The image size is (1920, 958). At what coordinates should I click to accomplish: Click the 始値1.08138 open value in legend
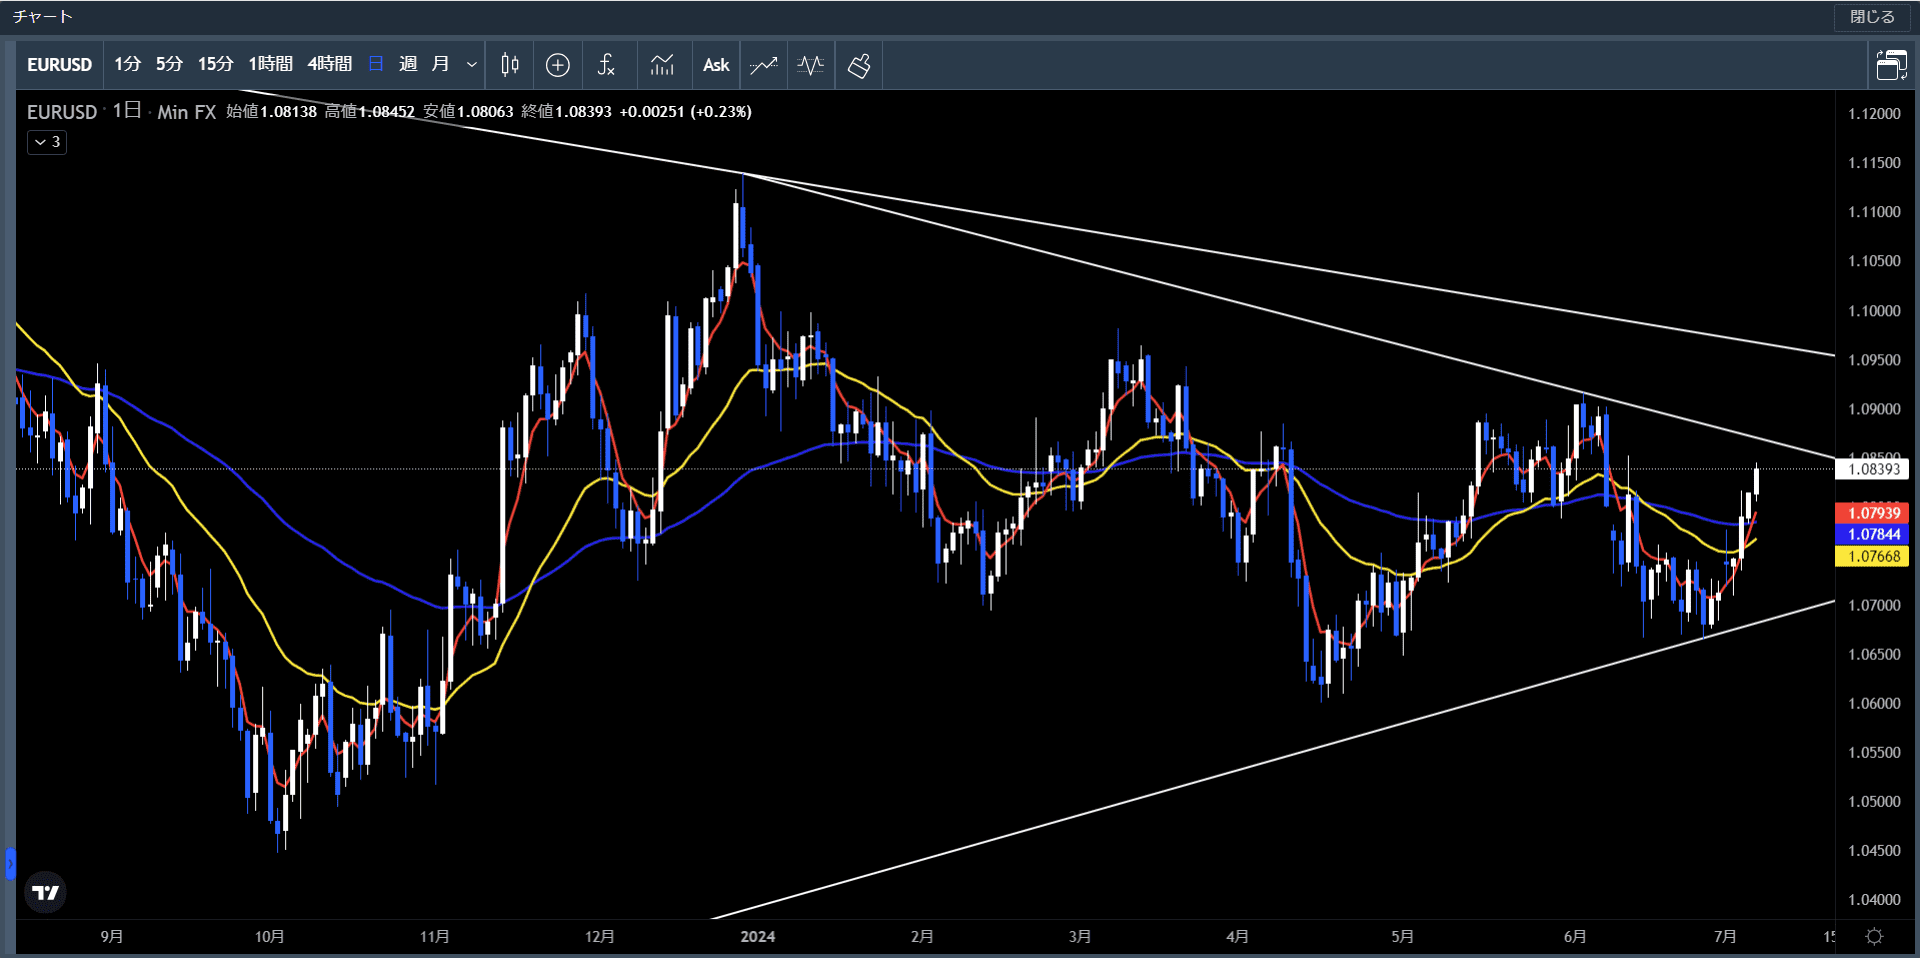click(x=271, y=112)
